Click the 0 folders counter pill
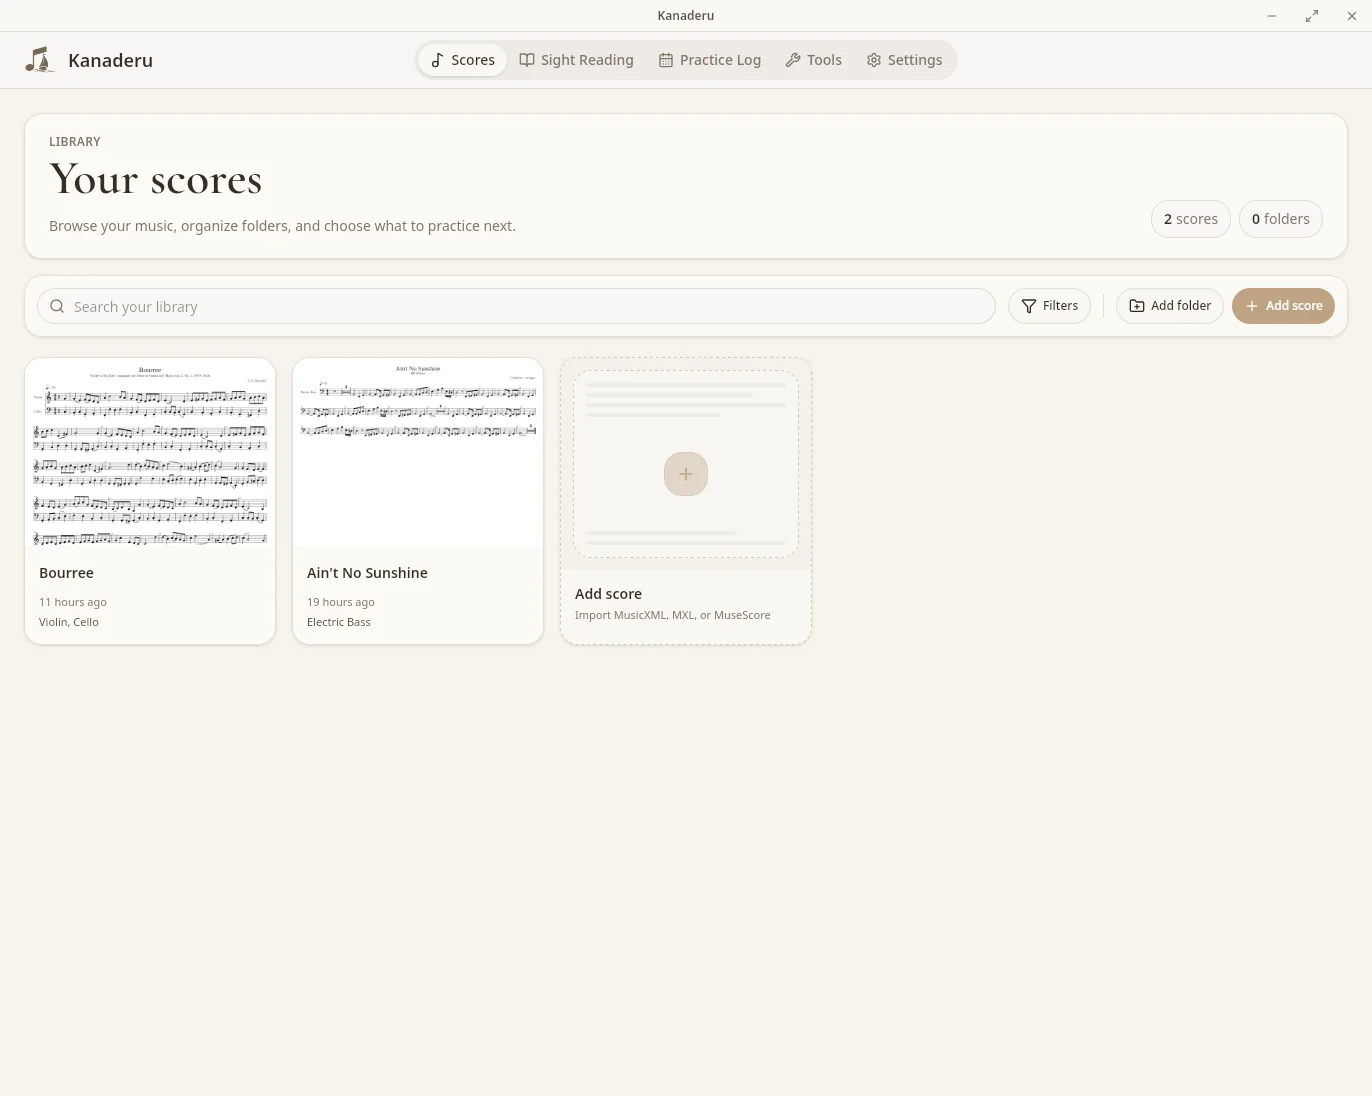 pos(1281,219)
